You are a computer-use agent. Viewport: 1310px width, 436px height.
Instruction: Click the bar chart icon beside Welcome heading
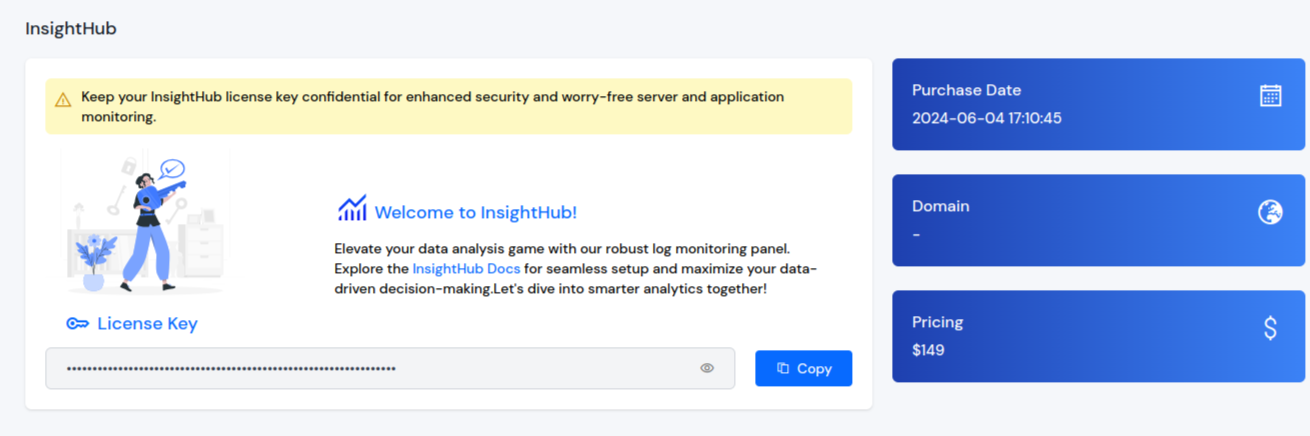pyautogui.click(x=352, y=209)
